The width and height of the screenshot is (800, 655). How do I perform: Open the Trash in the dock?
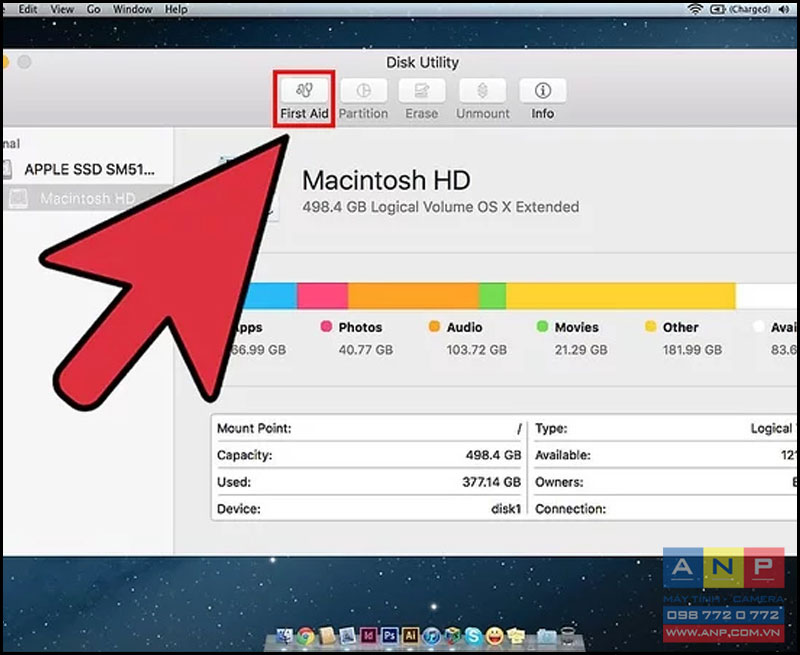tap(567, 635)
